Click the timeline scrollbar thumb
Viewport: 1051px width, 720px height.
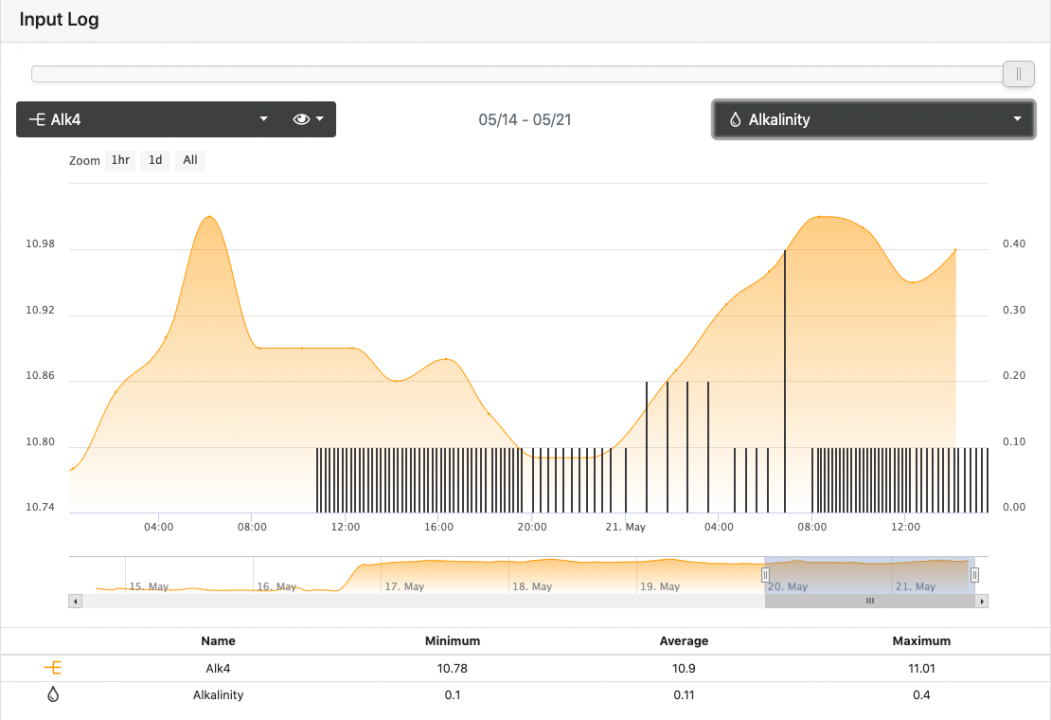tap(869, 601)
